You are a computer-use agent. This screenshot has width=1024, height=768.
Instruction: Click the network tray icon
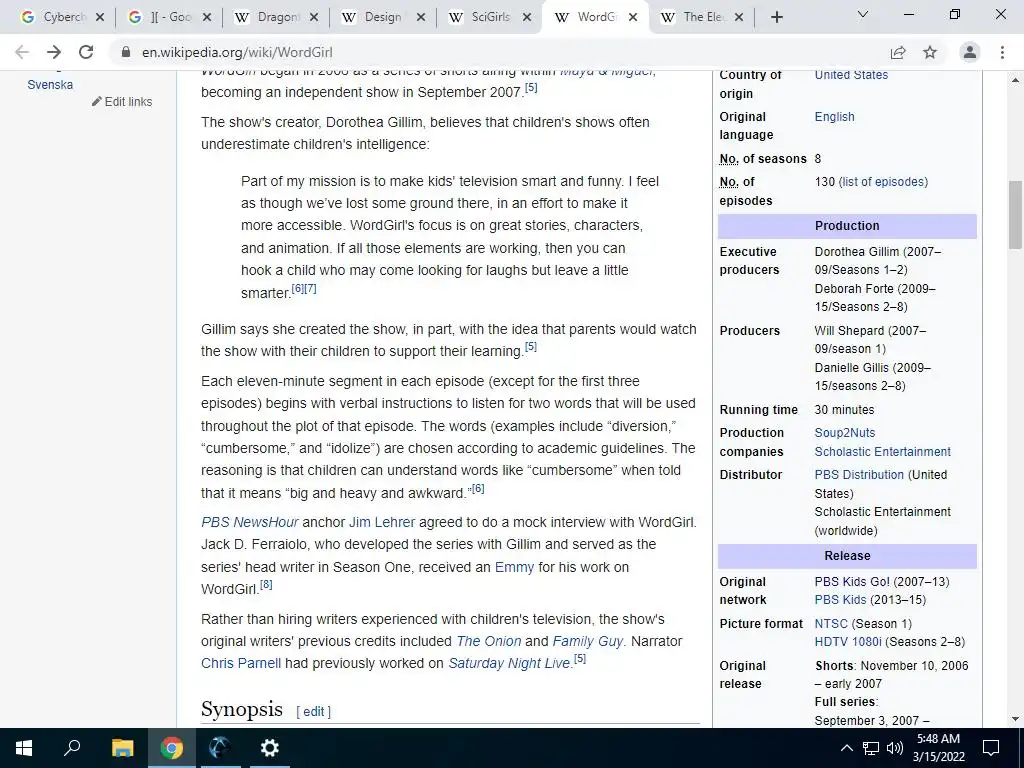pyautogui.click(x=871, y=748)
